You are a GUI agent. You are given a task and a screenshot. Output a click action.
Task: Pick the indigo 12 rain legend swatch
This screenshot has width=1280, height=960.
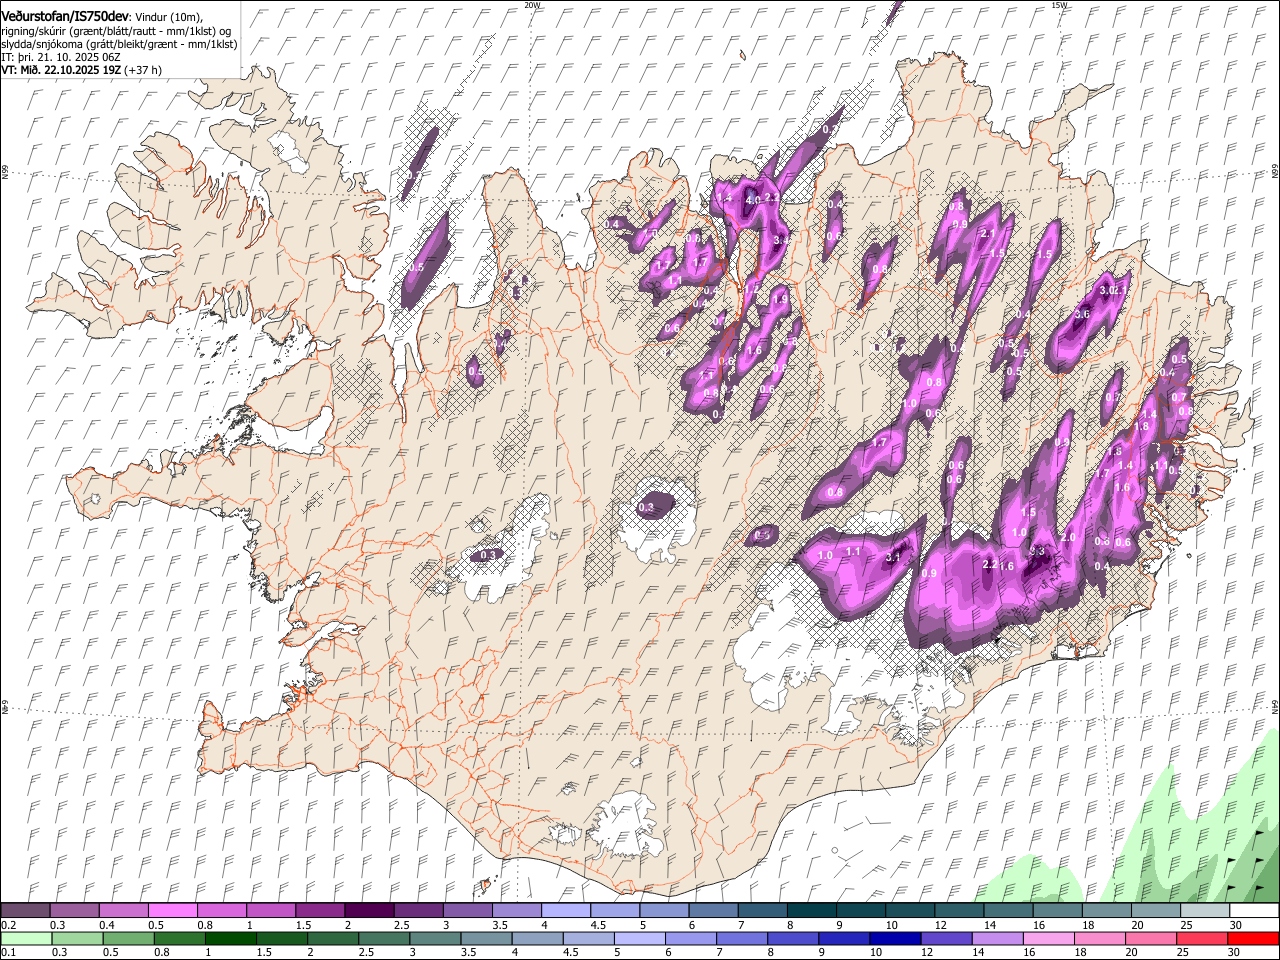point(946,938)
